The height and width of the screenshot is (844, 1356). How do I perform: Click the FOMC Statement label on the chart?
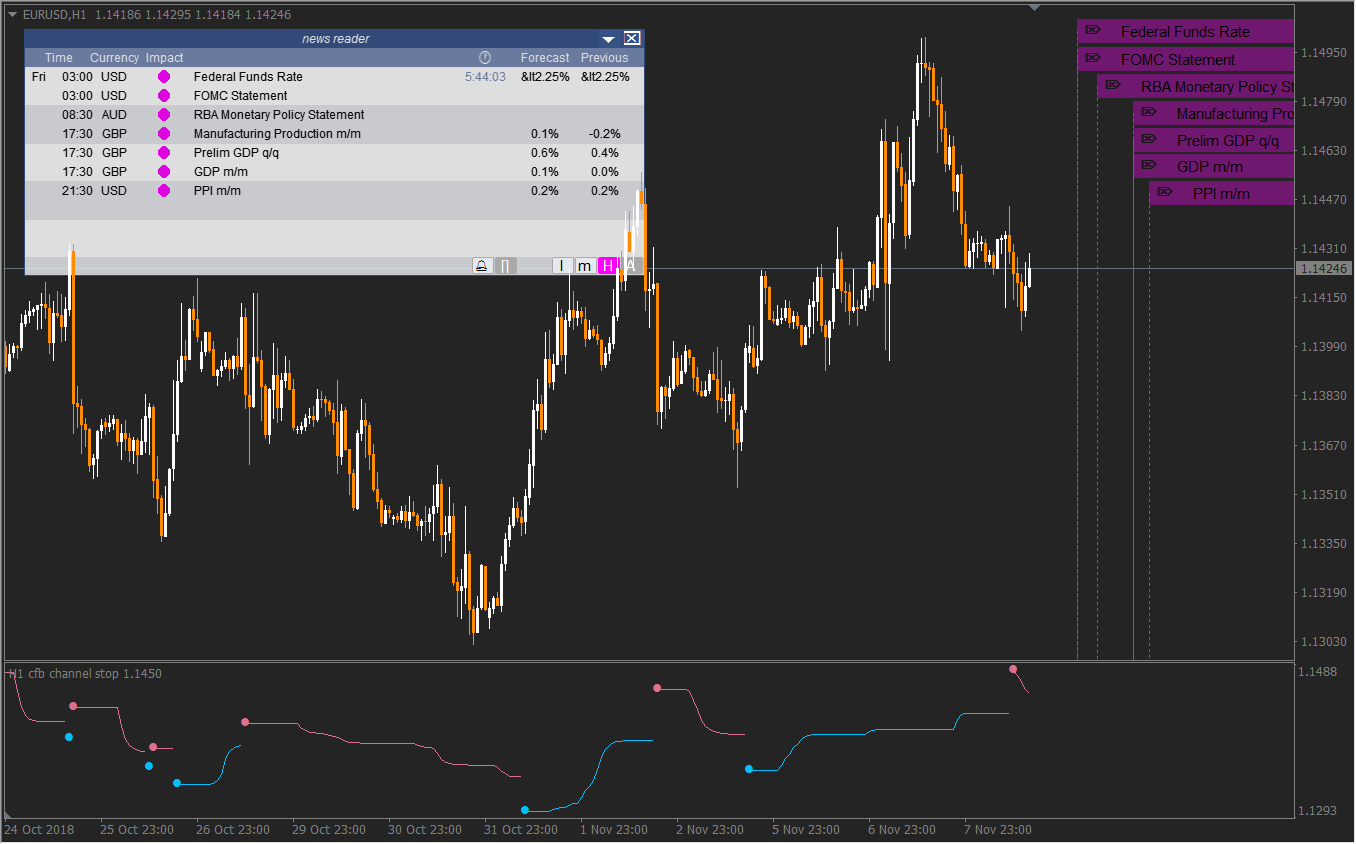pyautogui.click(x=1178, y=60)
